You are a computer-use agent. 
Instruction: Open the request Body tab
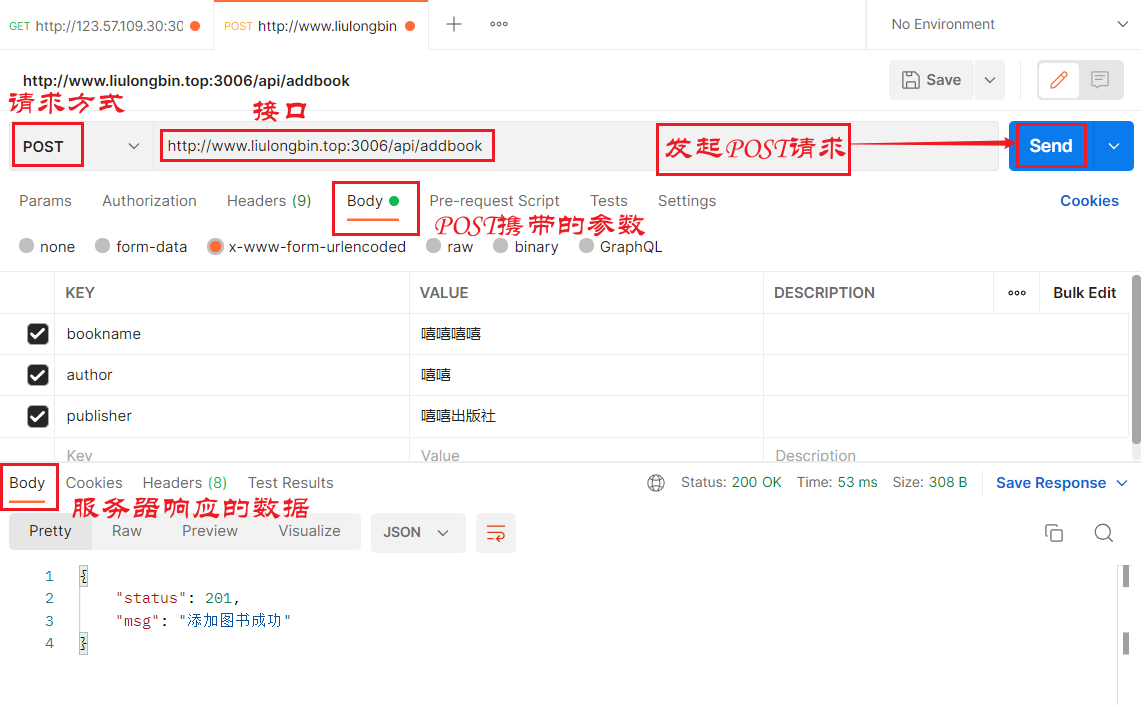click(373, 201)
